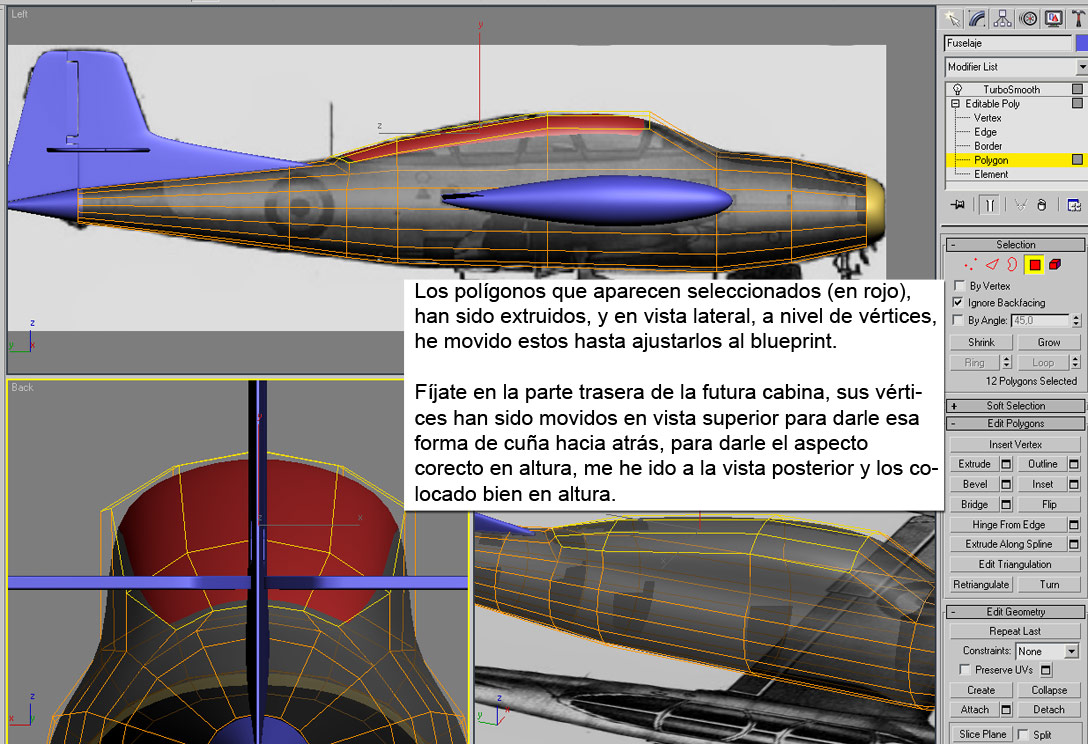1088x744 pixels.
Task: Select Element level in modifier stack
Action: [x=991, y=174]
